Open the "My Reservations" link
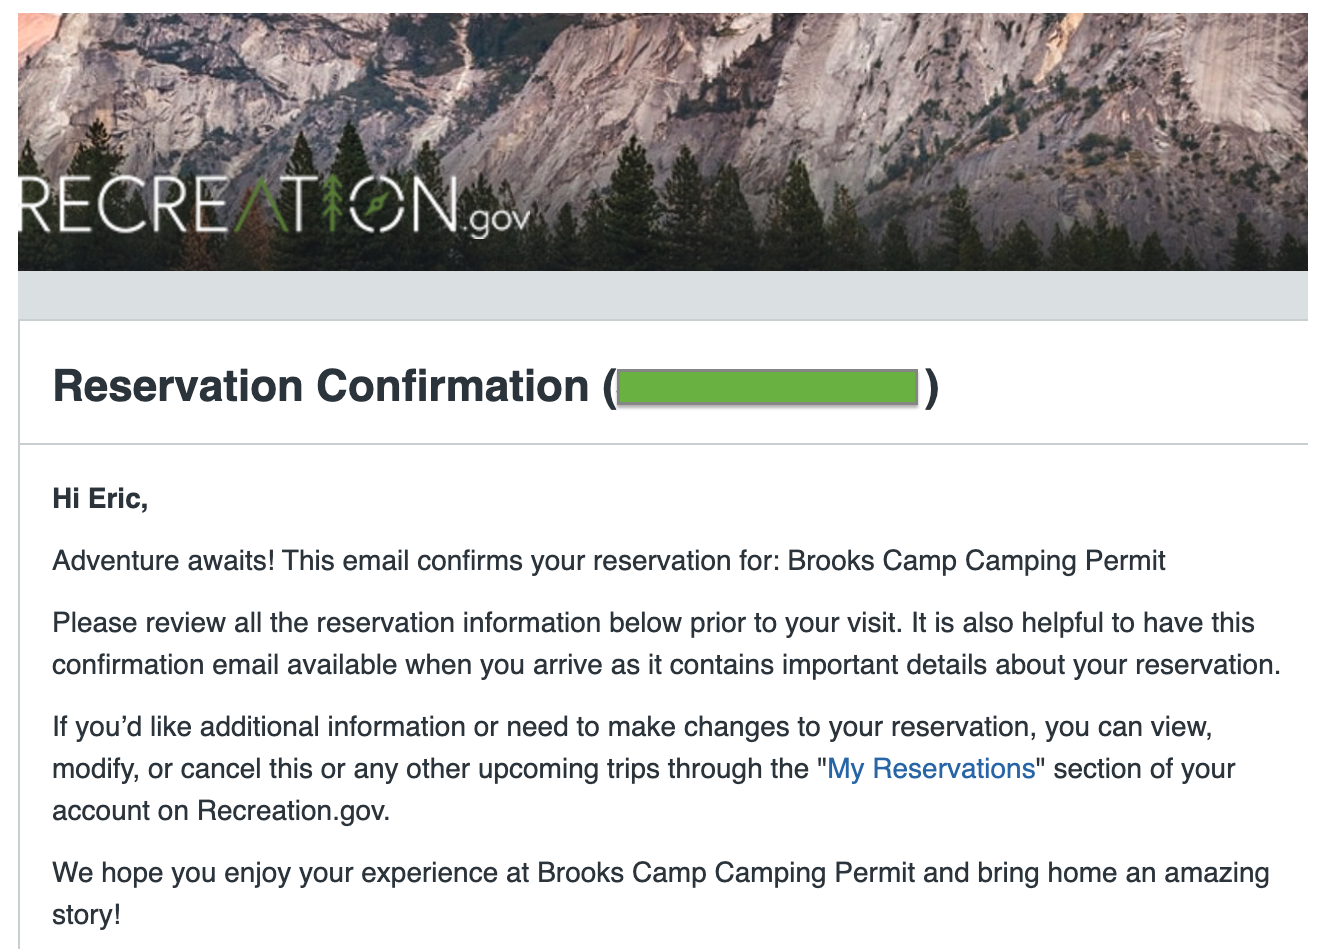 click(931, 769)
